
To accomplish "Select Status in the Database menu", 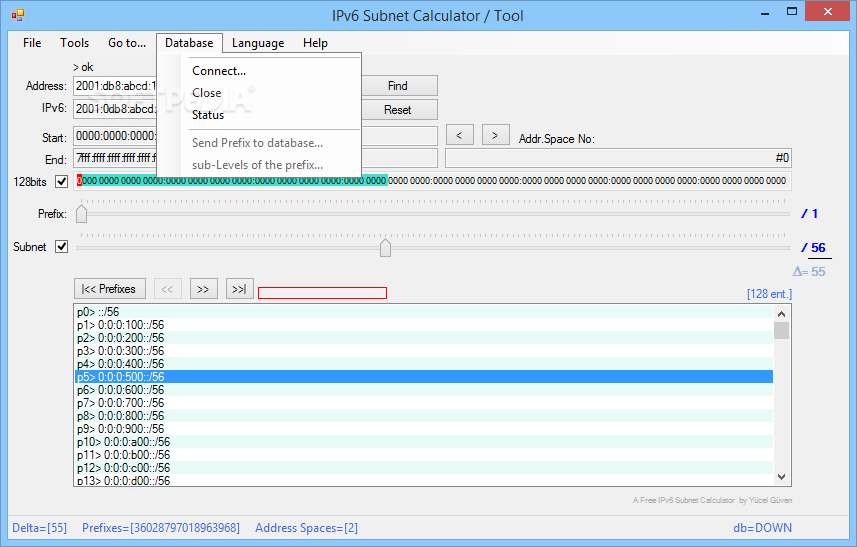I will pos(208,115).
